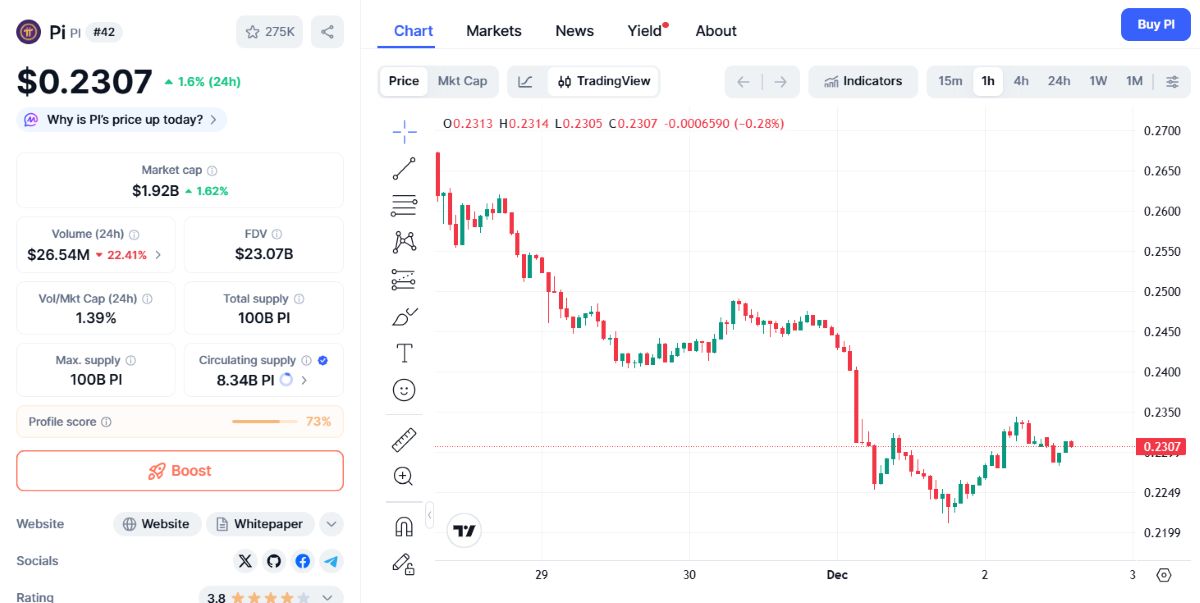Click the 0.2307 current price label
Image resolution: width=1200 pixels, height=603 pixels.
click(x=1159, y=447)
